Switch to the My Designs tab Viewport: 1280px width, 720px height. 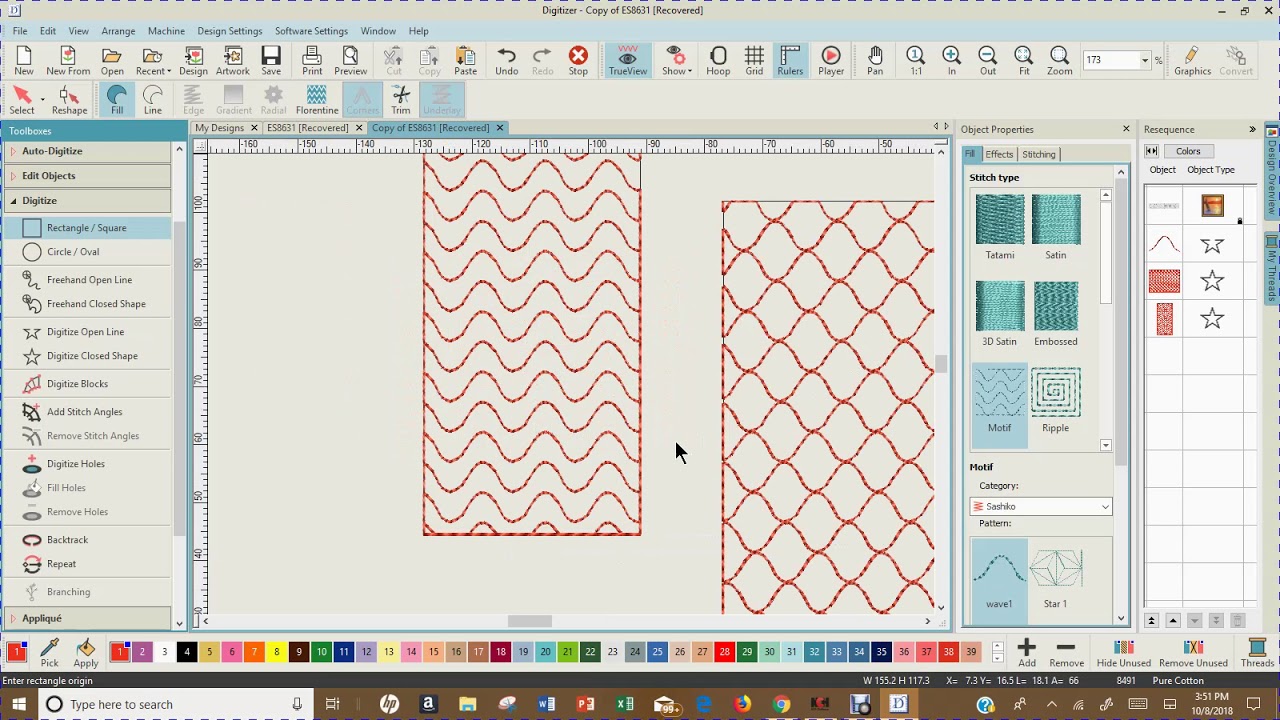coord(220,128)
